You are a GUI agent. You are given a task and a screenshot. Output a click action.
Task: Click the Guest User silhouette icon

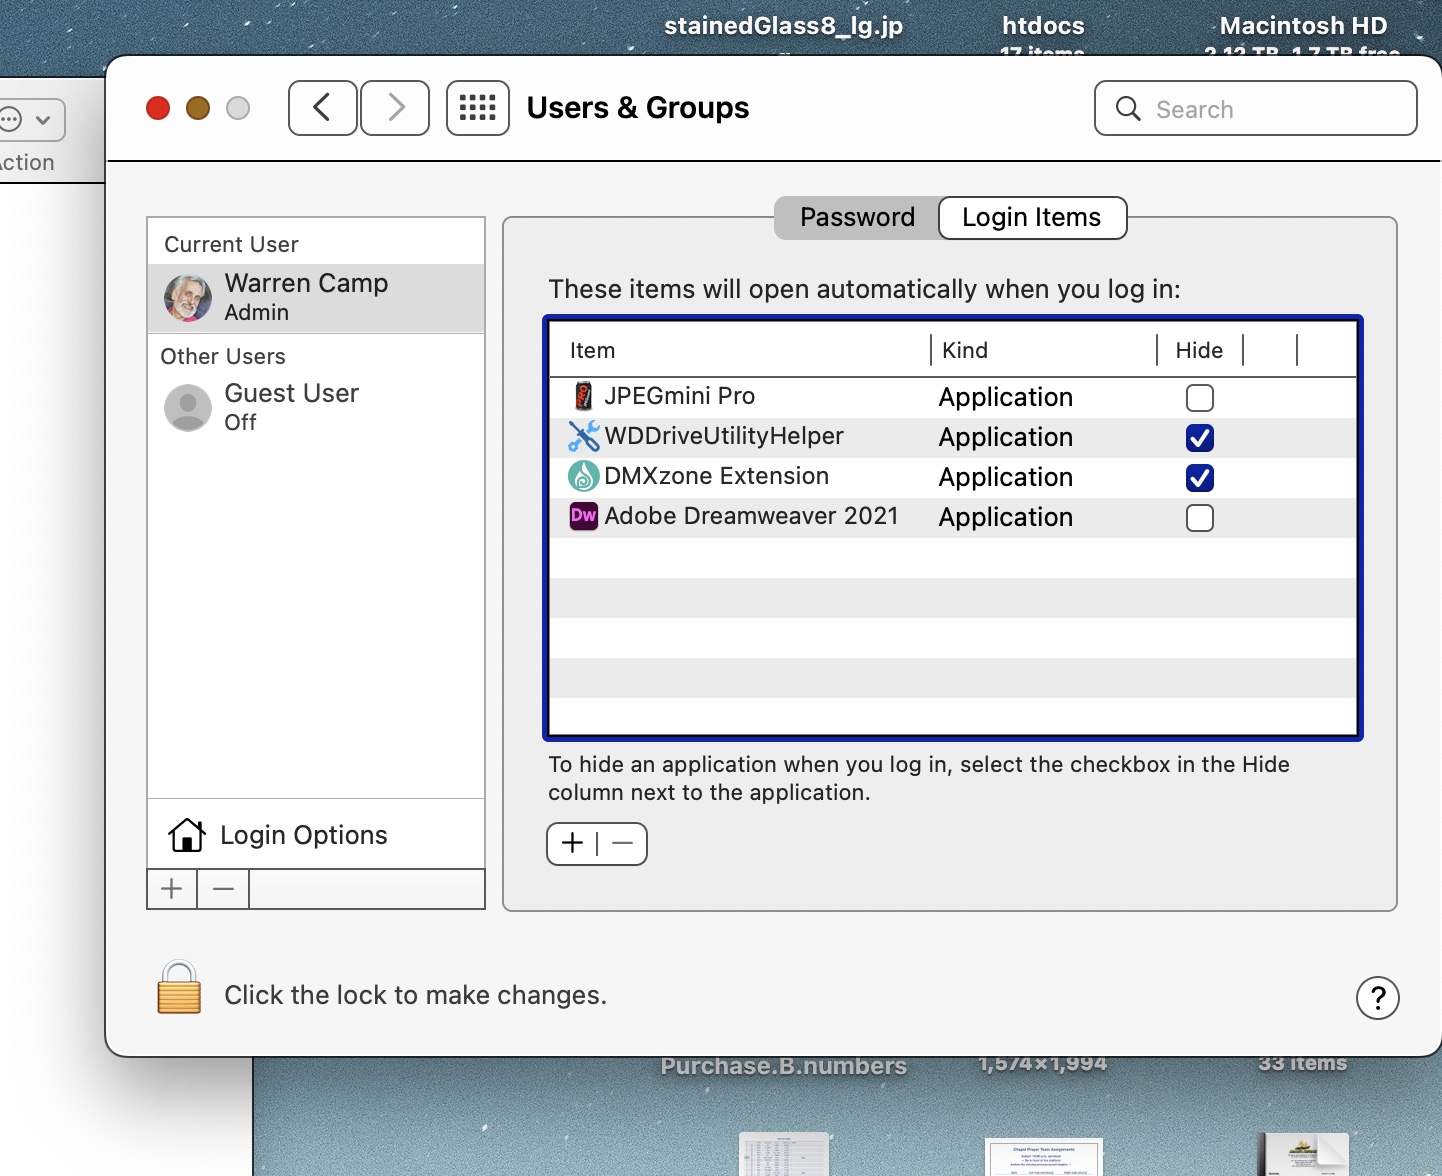point(187,408)
